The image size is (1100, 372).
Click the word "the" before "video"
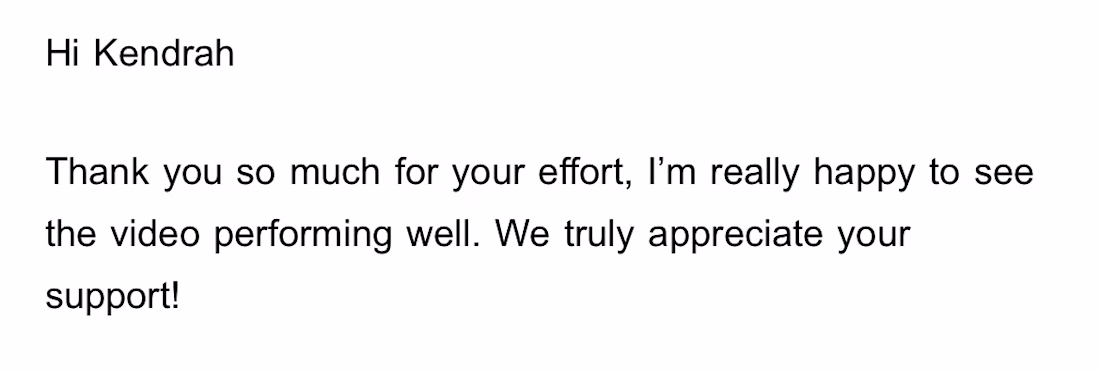(71, 234)
